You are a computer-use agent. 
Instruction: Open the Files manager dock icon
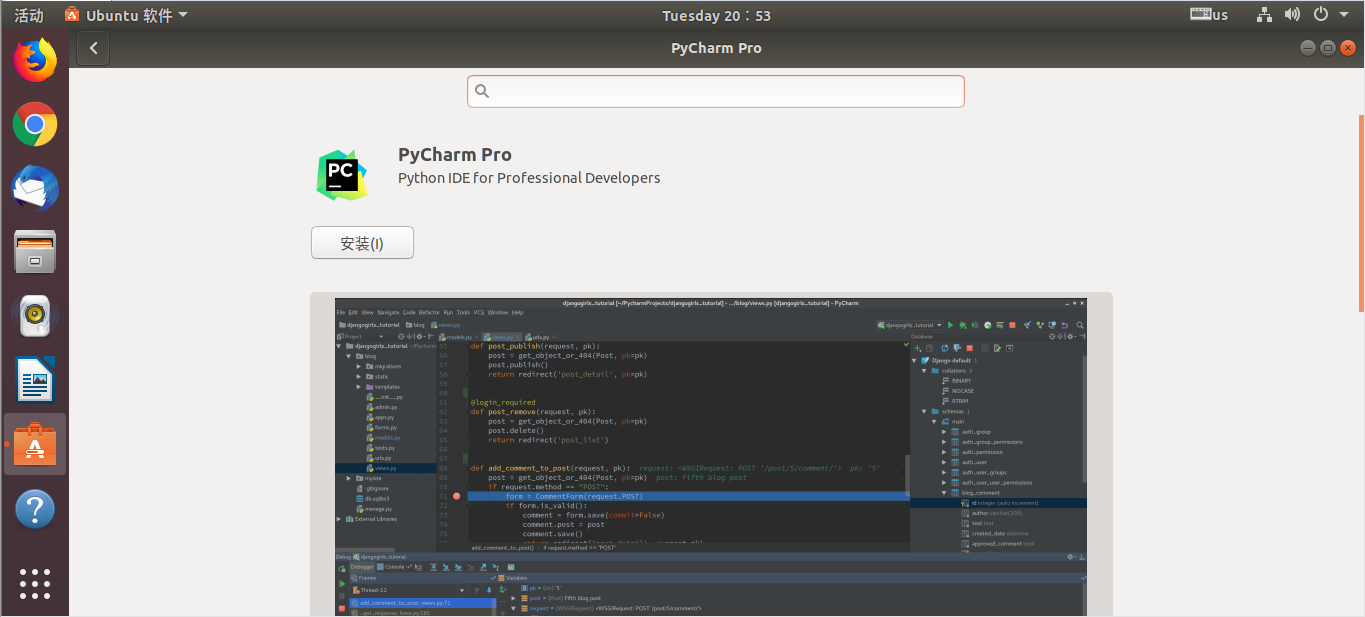click(x=35, y=252)
